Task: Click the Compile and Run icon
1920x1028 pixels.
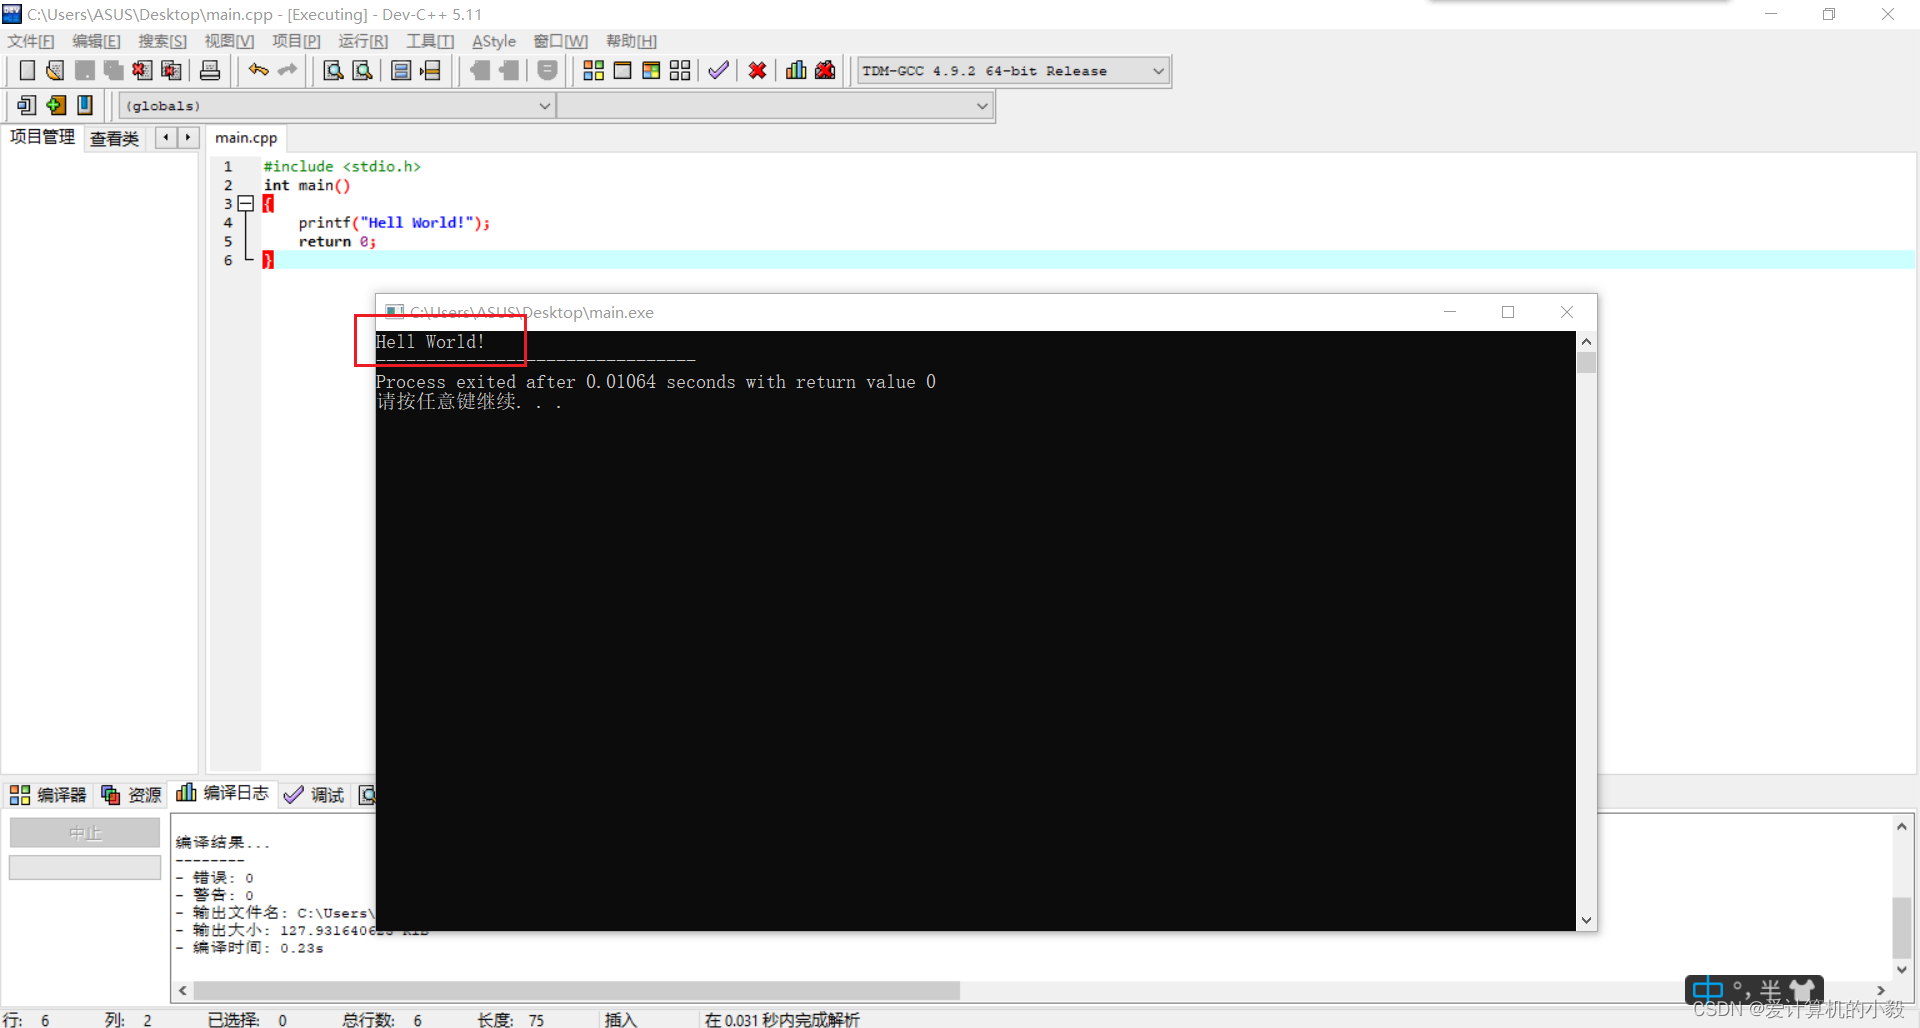Action: point(651,70)
